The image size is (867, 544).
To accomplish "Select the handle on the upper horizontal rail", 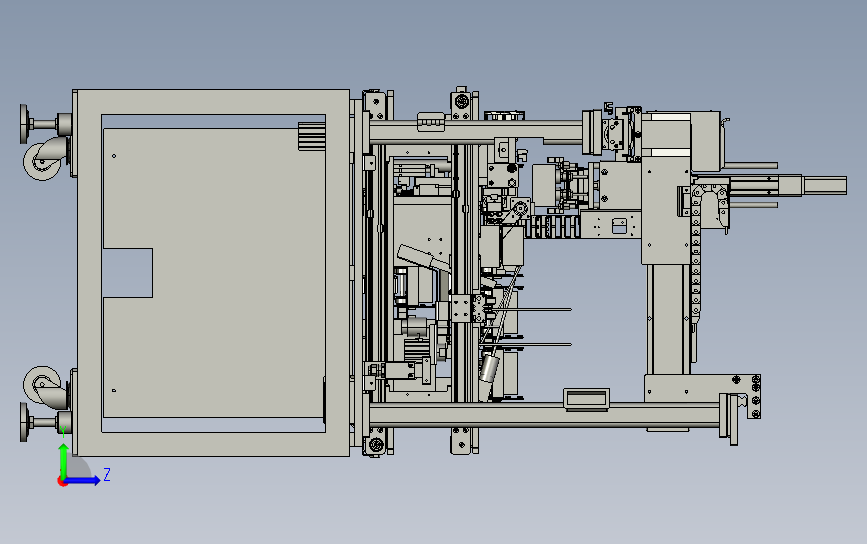I will [431, 122].
